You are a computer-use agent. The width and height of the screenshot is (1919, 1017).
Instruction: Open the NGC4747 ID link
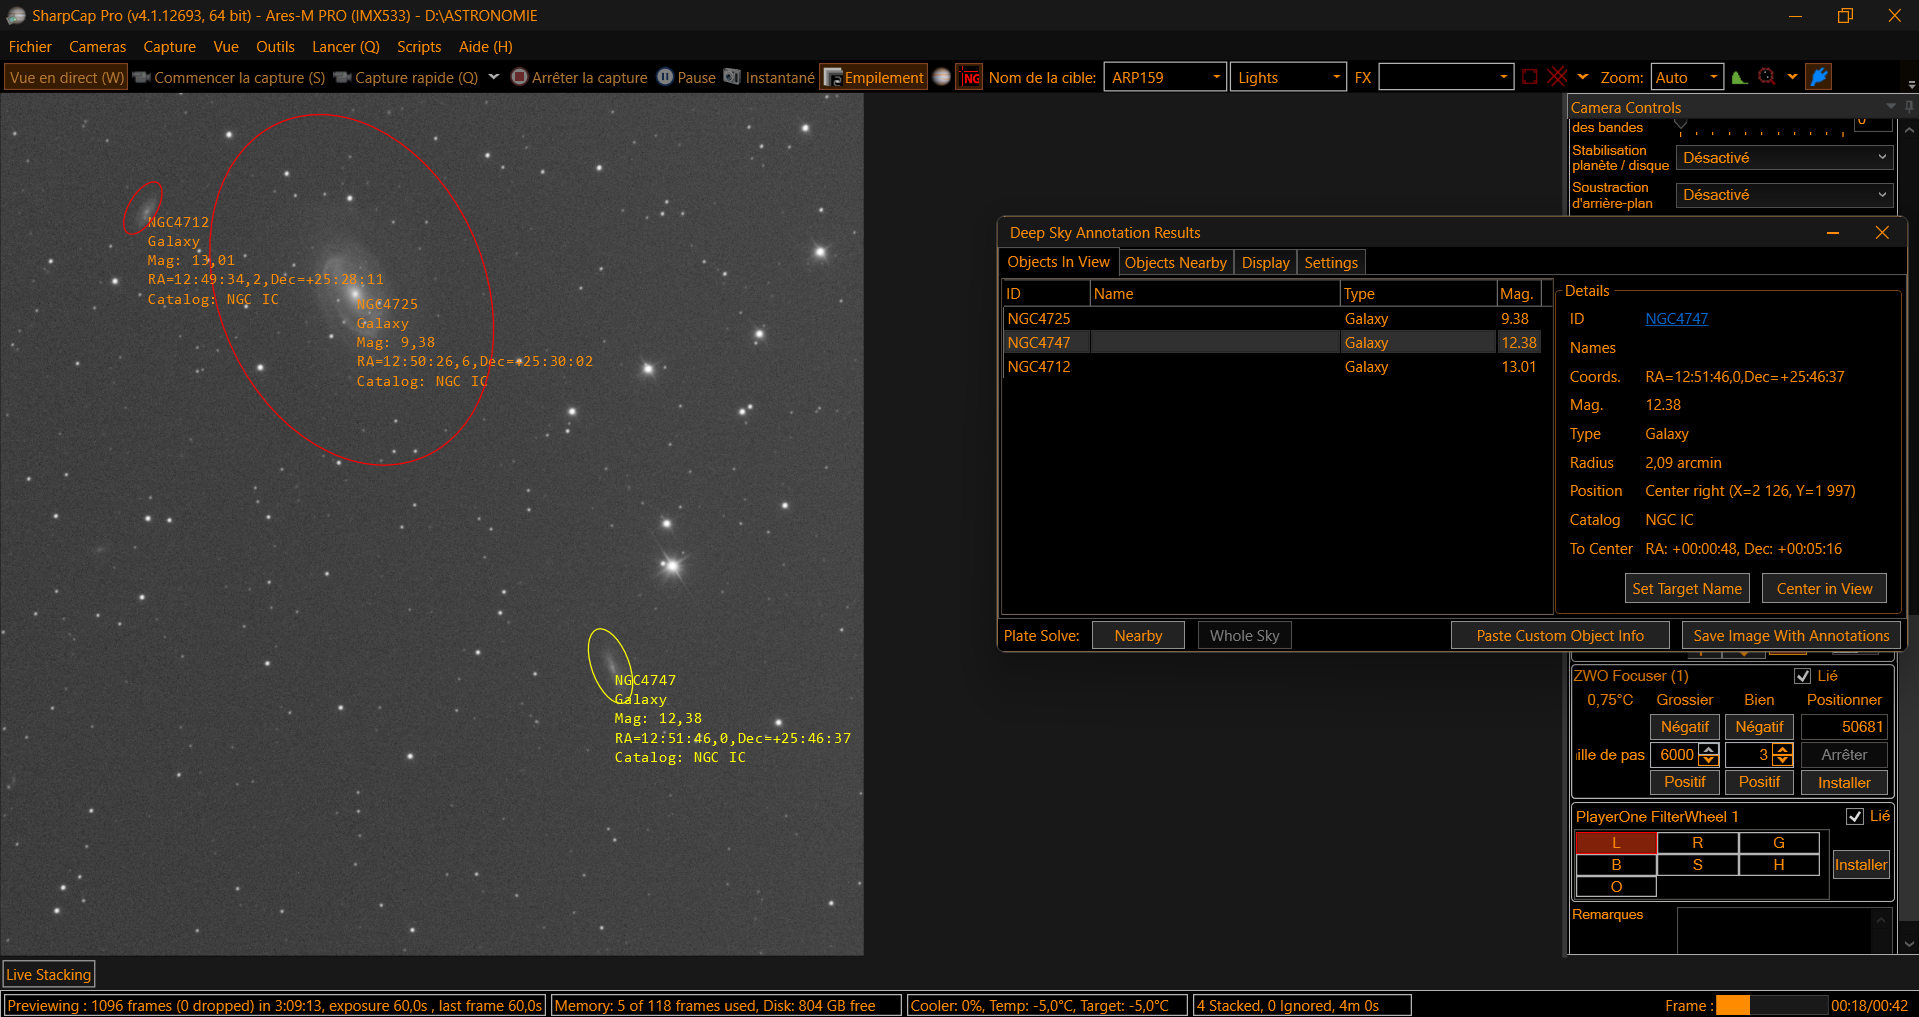[x=1676, y=319]
